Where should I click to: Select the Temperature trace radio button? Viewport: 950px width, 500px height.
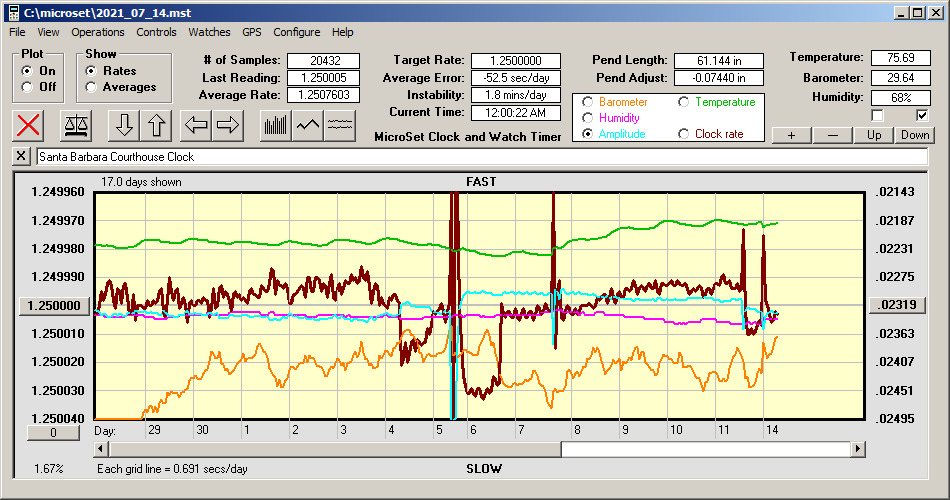point(683,102)
